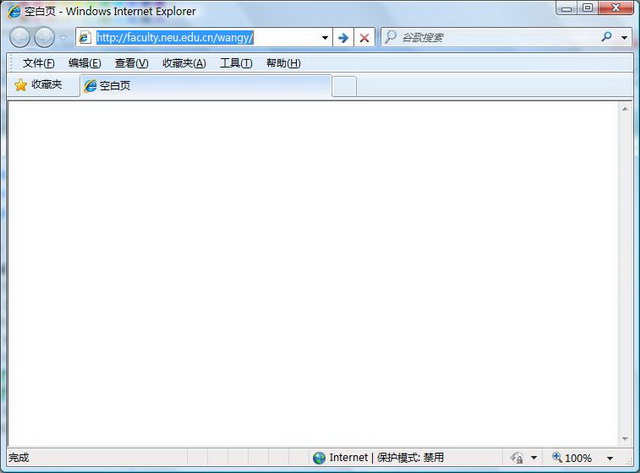Open the 文件(F) menu
This screenshot has height=473, width=640.
coord(39,63)
